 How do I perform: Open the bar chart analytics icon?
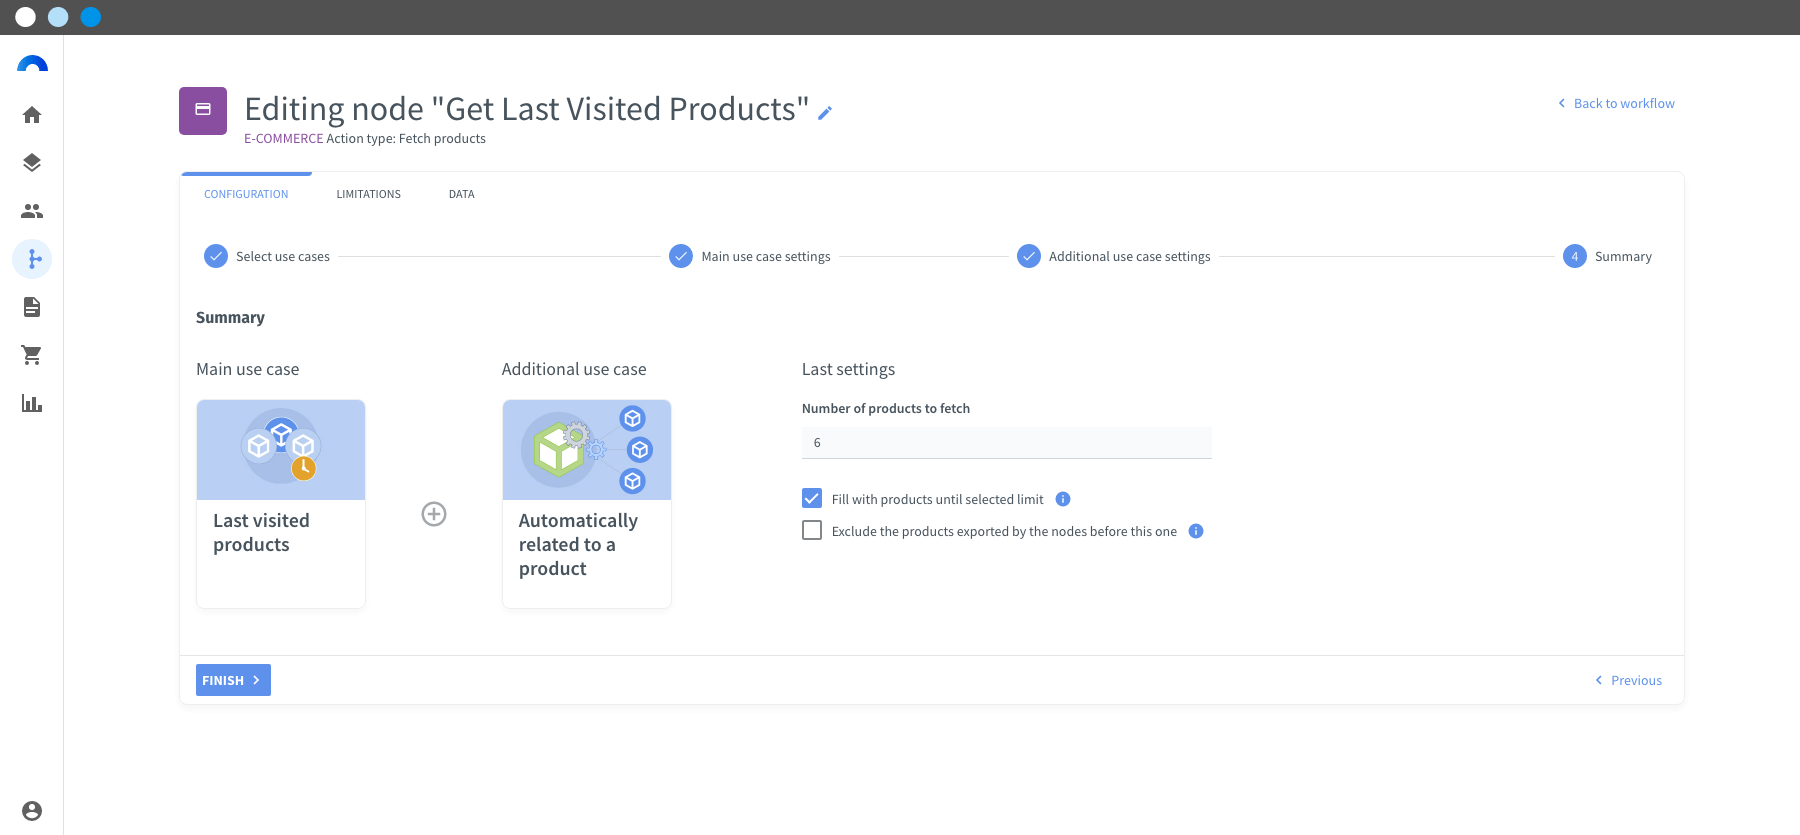coord(32,403)
